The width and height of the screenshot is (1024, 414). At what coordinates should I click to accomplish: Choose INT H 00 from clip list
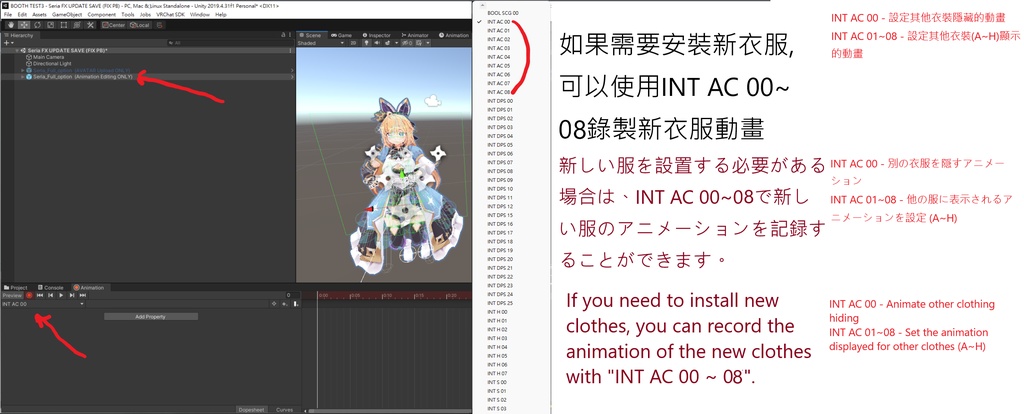[x=497, y=312]
